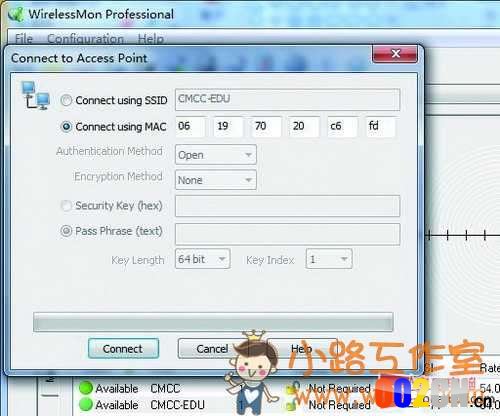Viewport: 500px width, 416px height.
Task: Open the File menu
Action: (24, 39)
